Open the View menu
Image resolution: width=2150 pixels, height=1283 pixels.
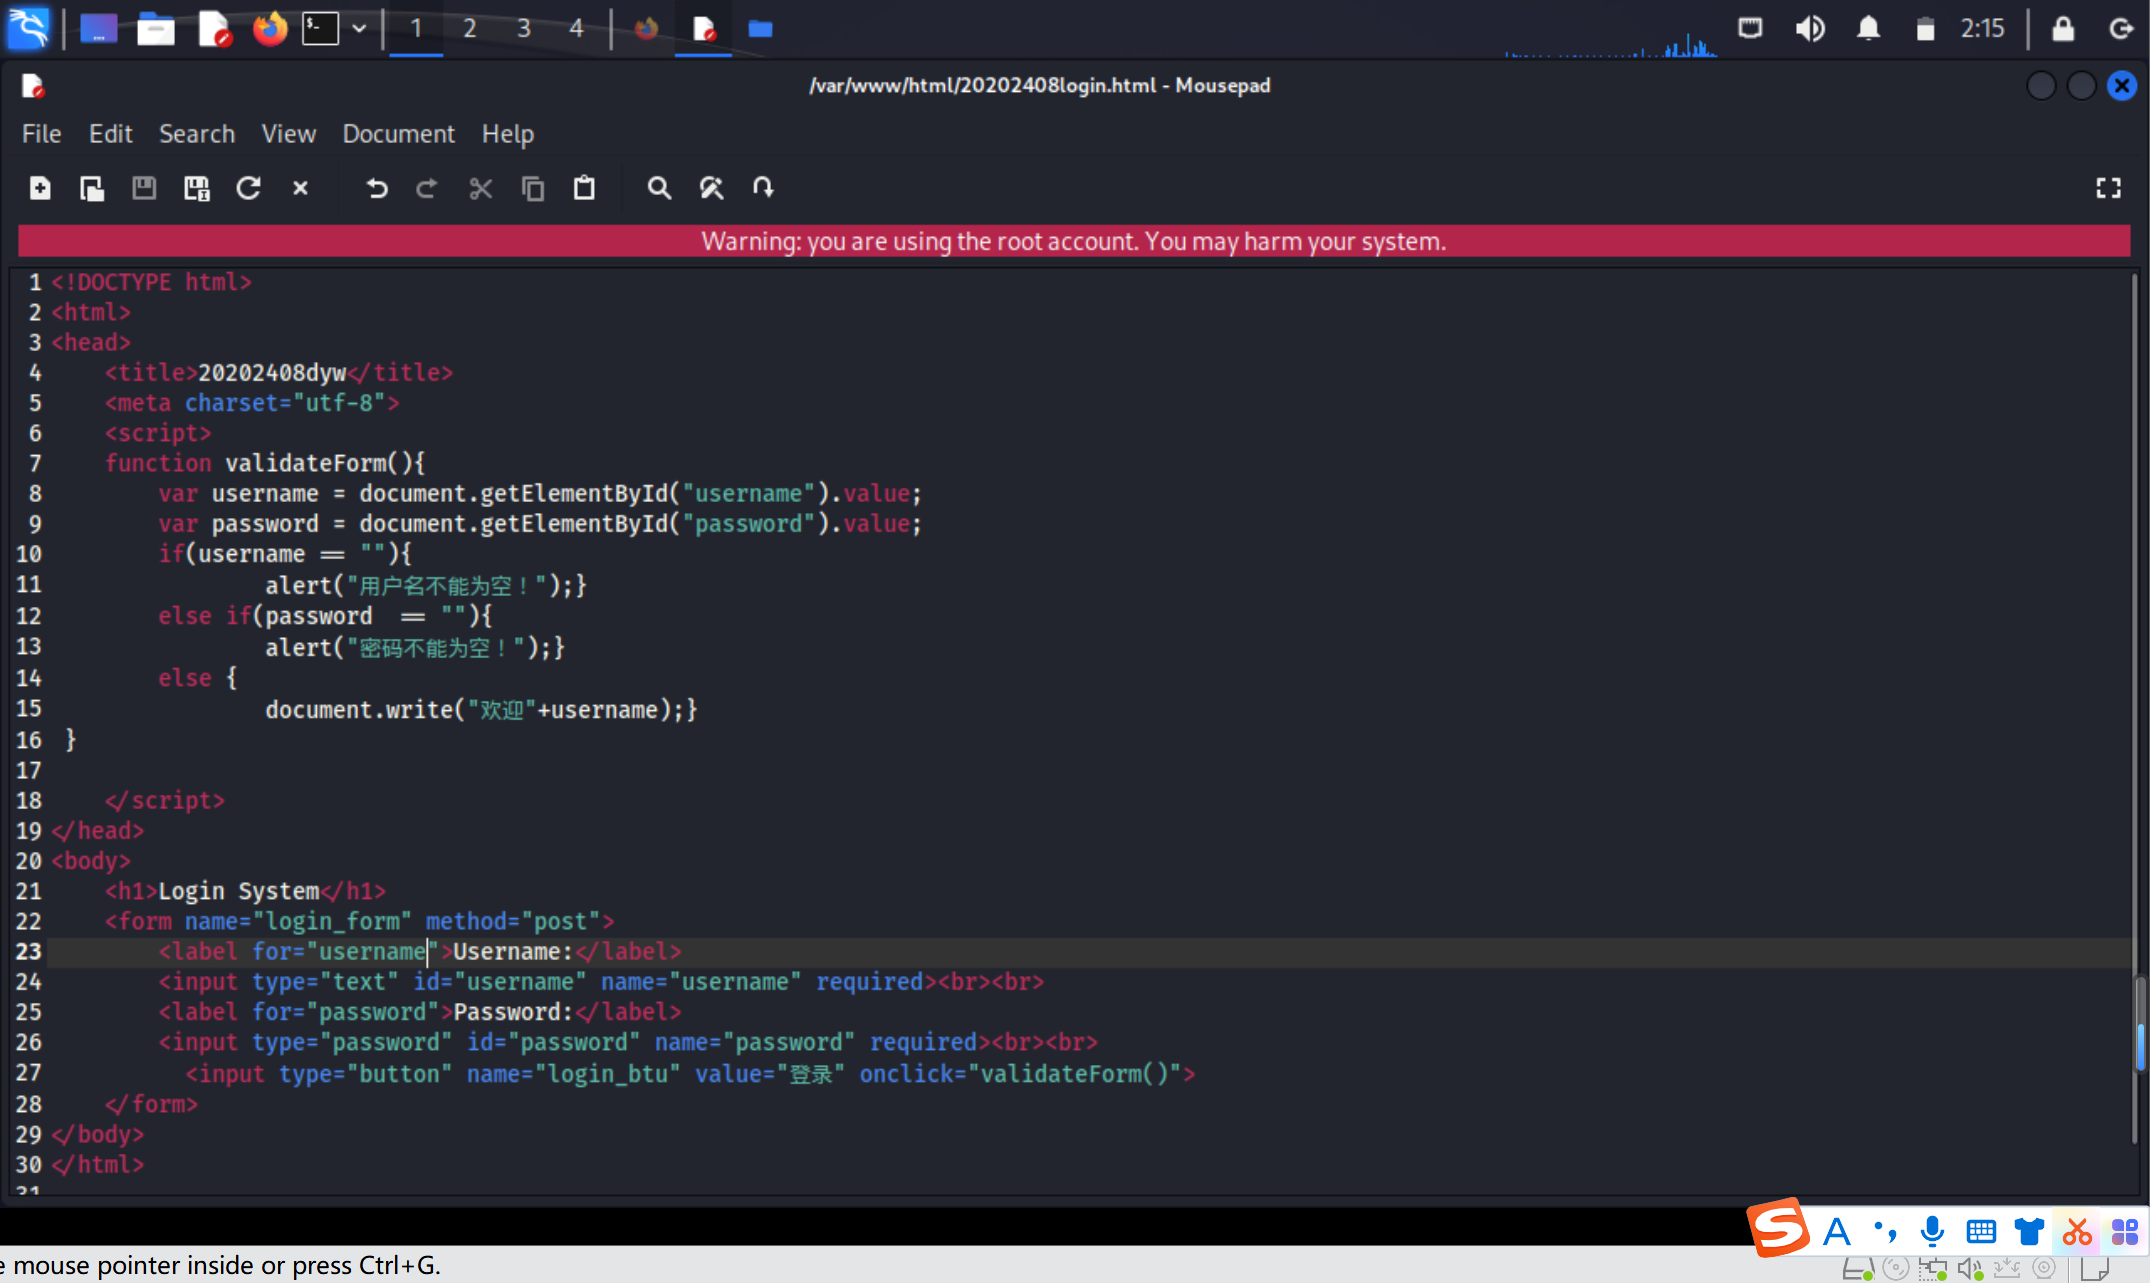pyautogui.click(x=288, y=134)
